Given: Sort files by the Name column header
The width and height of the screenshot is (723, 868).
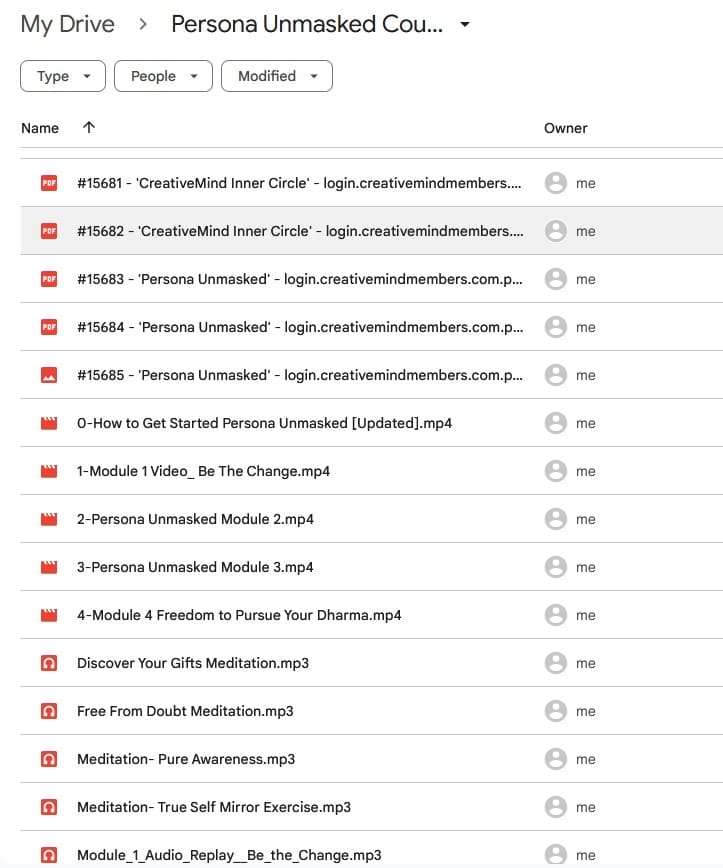Looking at the screenshot, I should coord(40,128).
